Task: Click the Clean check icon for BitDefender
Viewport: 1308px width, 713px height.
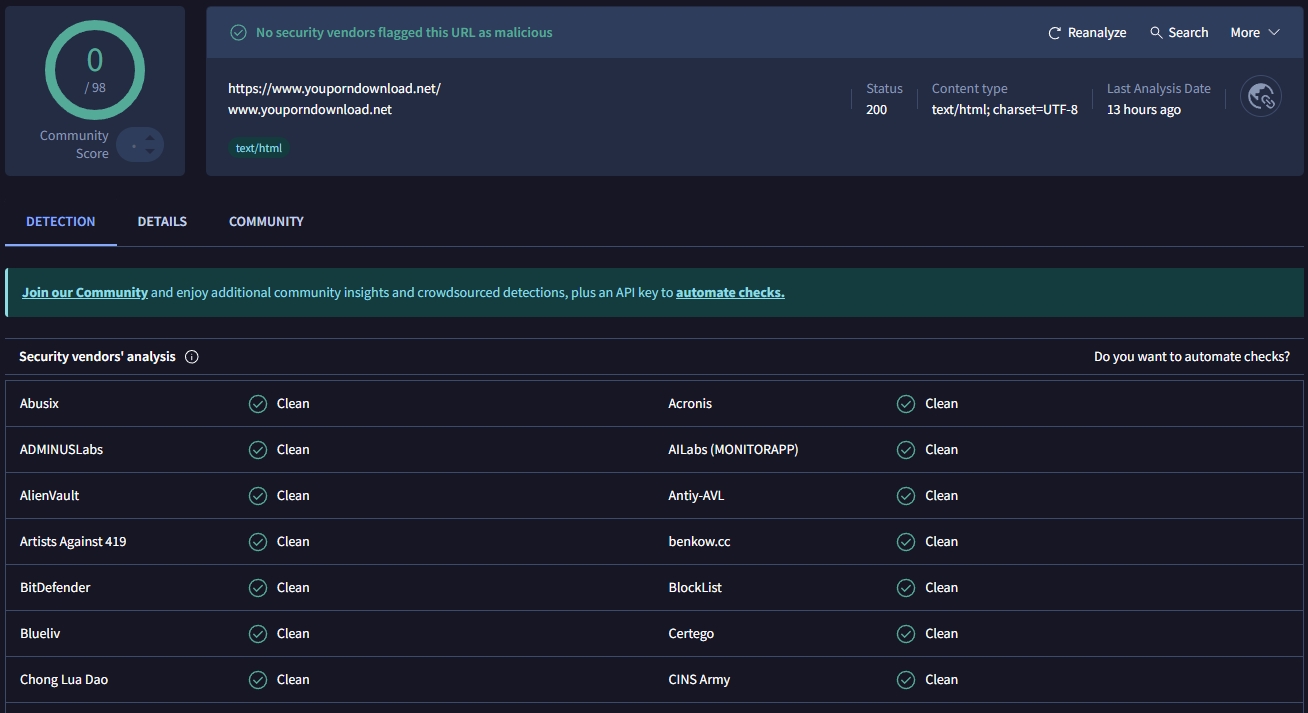Action: pyautogui.click(x=258, y=588)
